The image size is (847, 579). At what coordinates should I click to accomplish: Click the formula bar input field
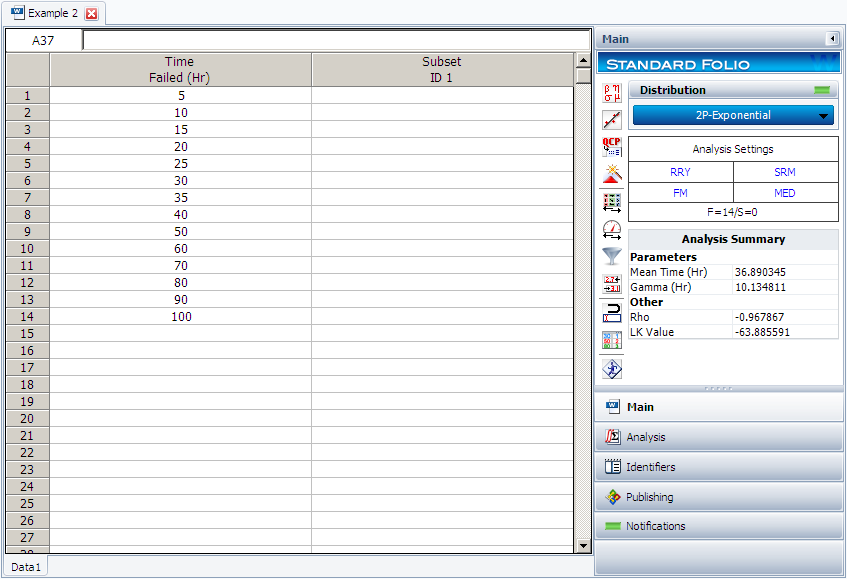(x=336, y=41)
